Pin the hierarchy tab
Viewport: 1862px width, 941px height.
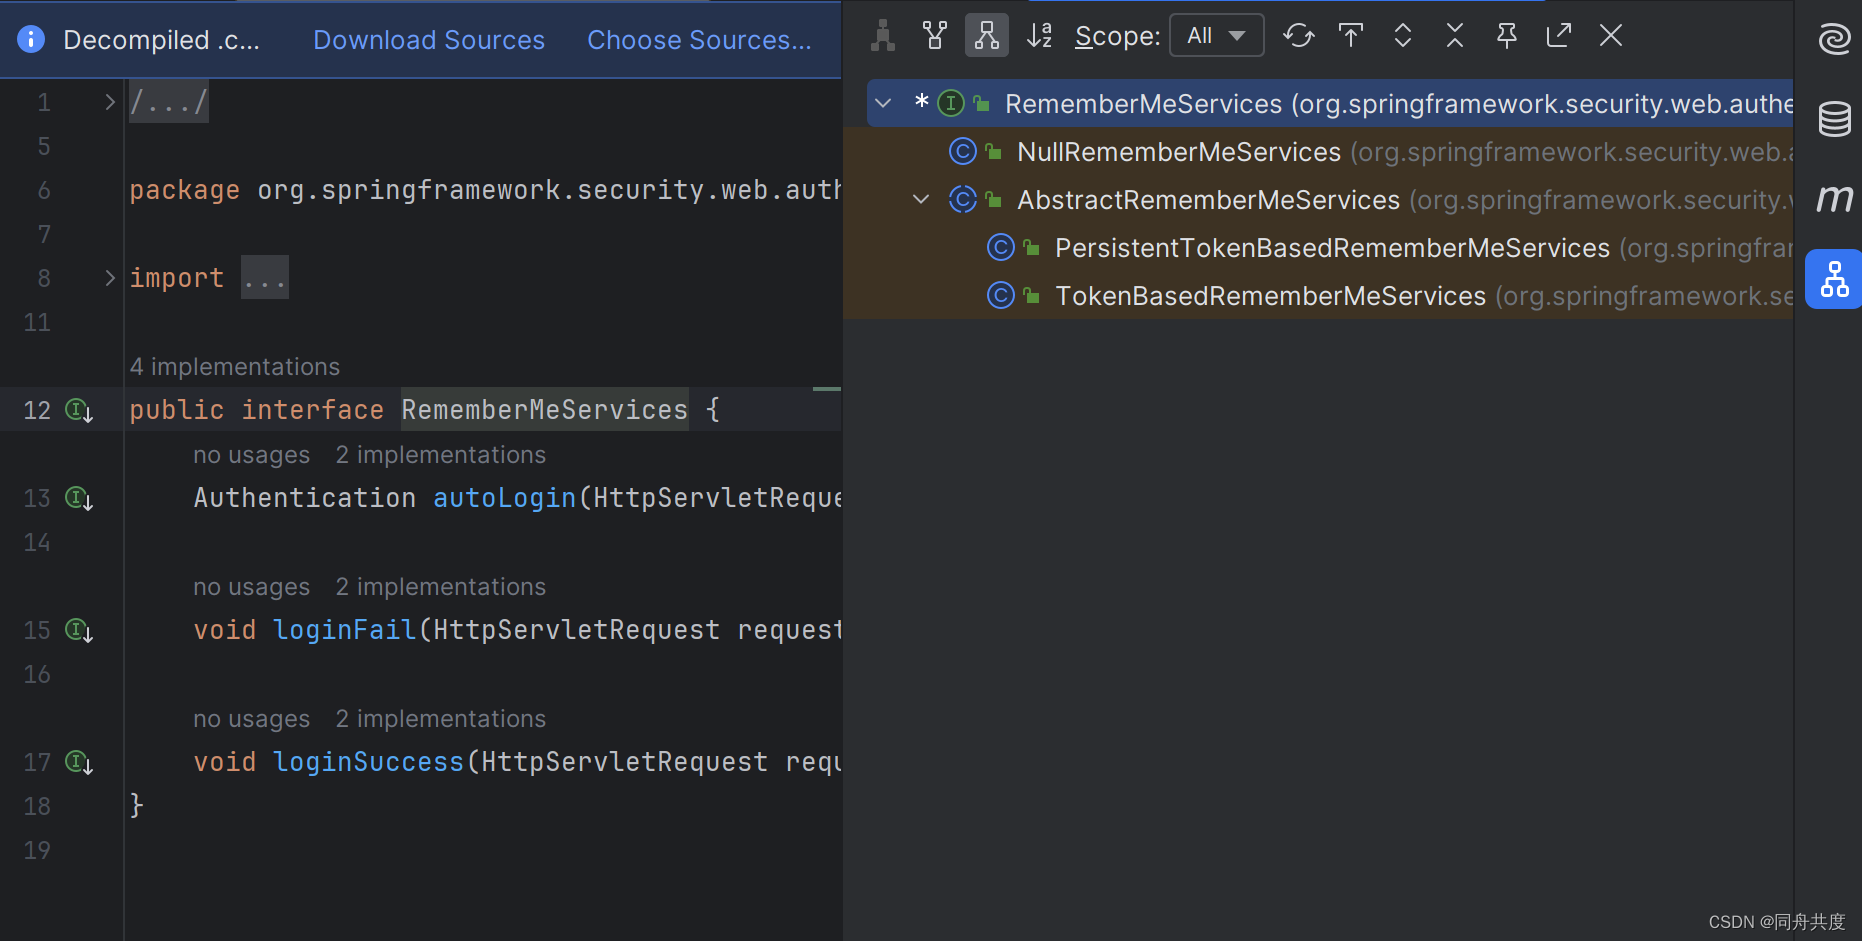pos(1507,36)
